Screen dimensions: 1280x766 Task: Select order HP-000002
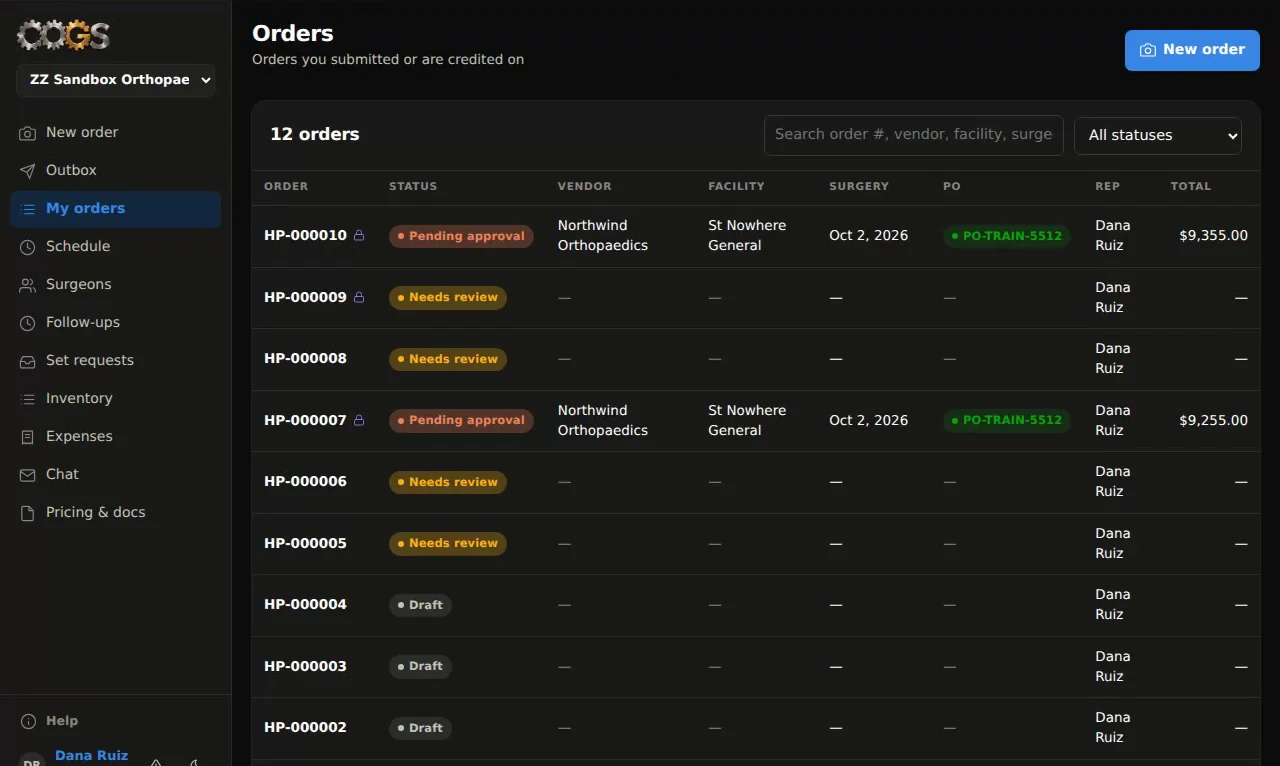305,728
